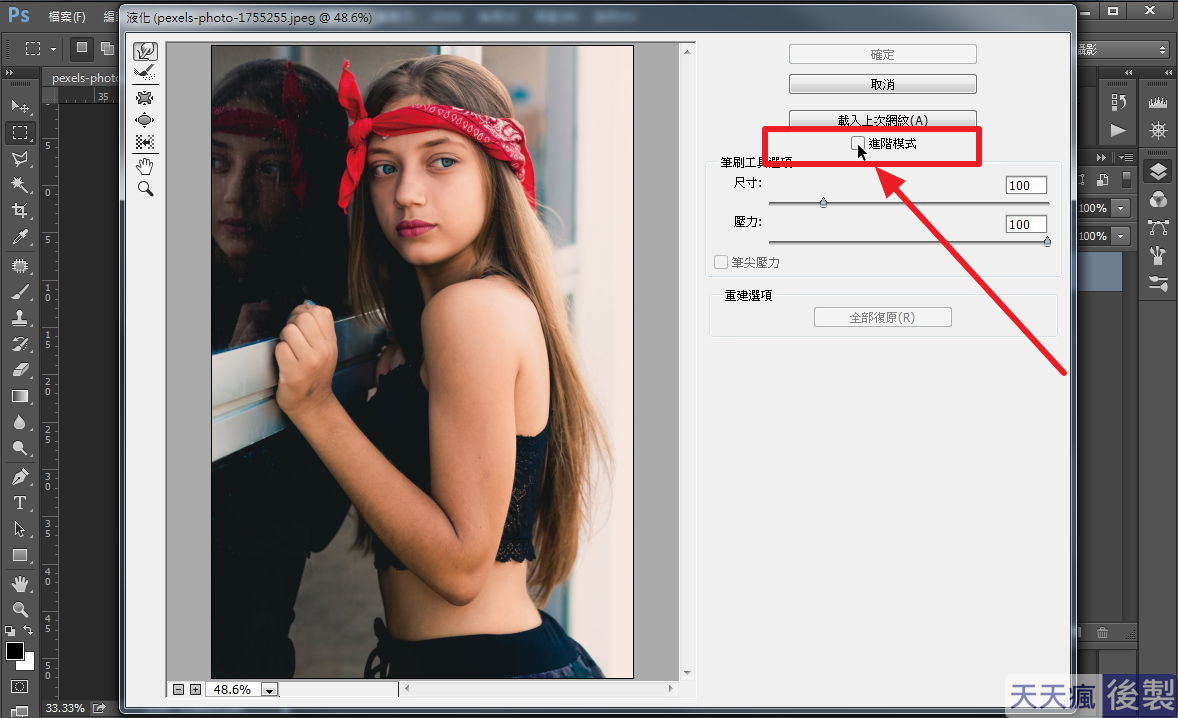This screenshot has width=1178, height=718.
Task: Select the Magic Wand tool
Action: [x=20, y=184]
